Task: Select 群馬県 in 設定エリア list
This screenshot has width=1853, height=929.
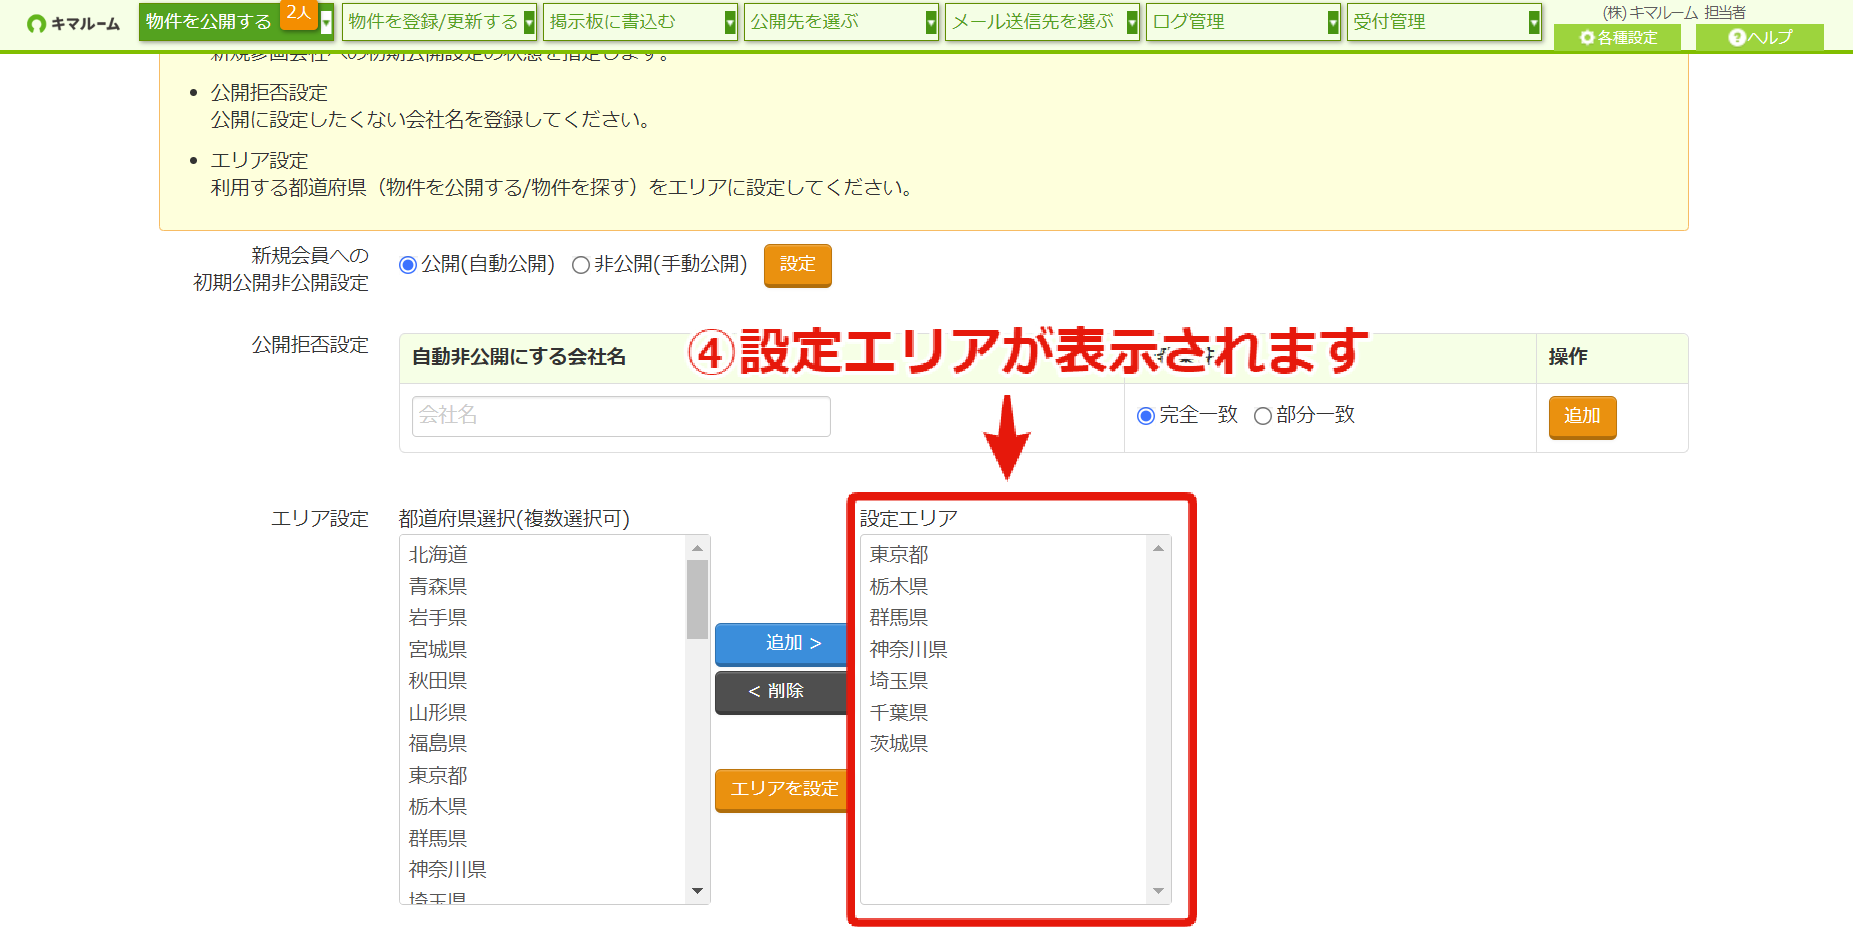Action: click(1003, 618)
